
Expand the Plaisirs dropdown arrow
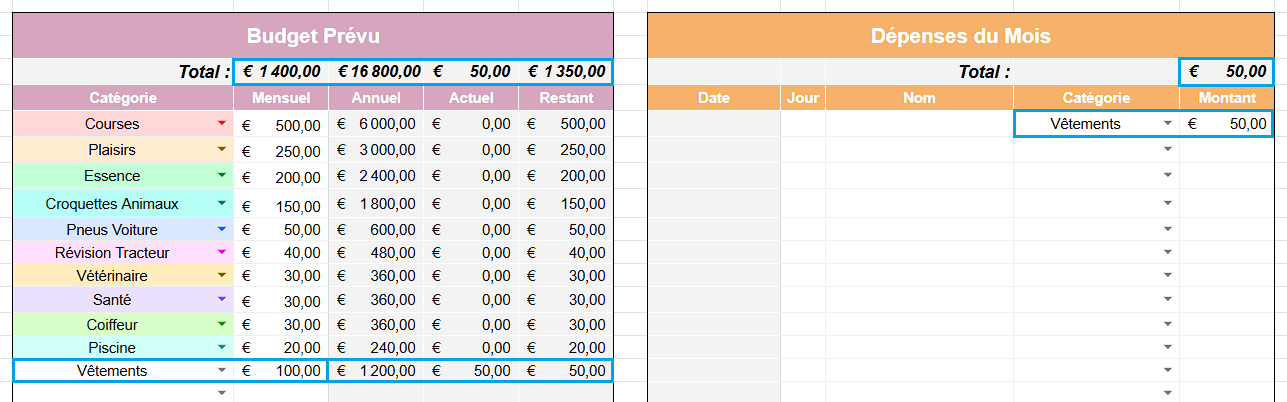(222, 149)
